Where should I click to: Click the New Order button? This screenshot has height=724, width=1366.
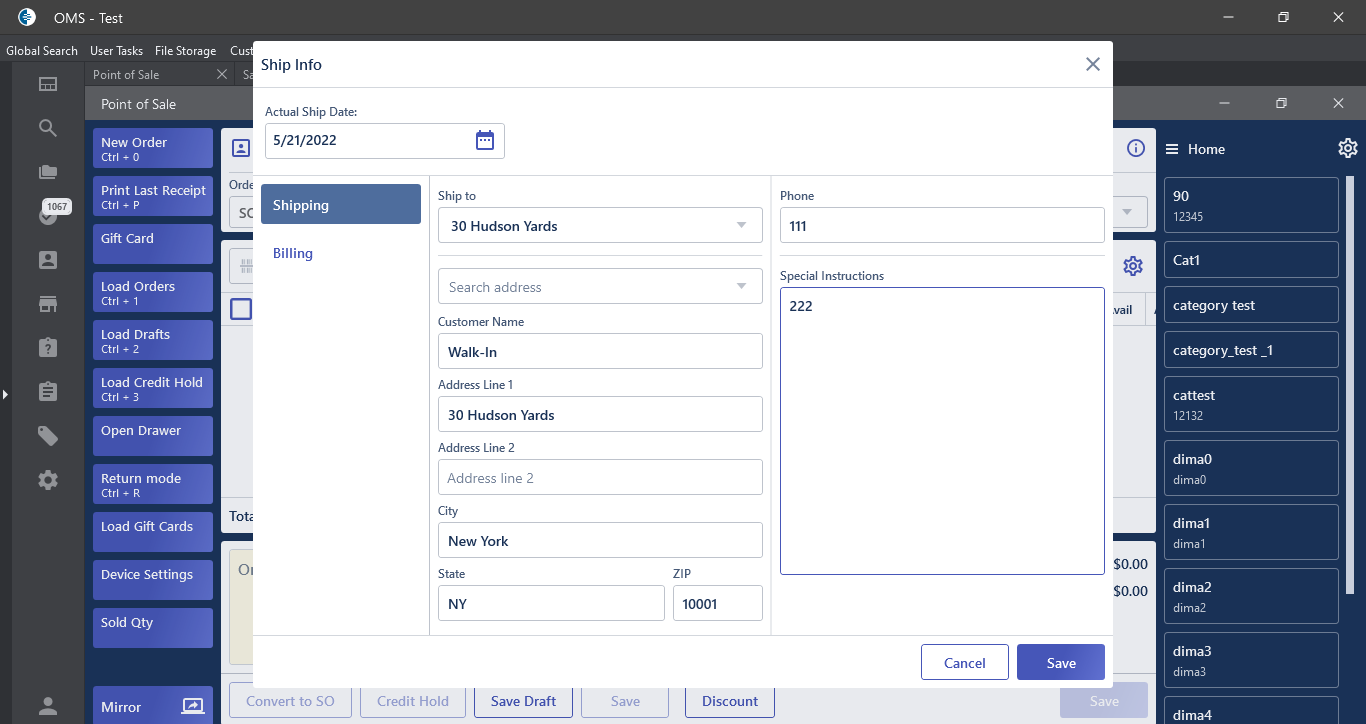[153, 148]
